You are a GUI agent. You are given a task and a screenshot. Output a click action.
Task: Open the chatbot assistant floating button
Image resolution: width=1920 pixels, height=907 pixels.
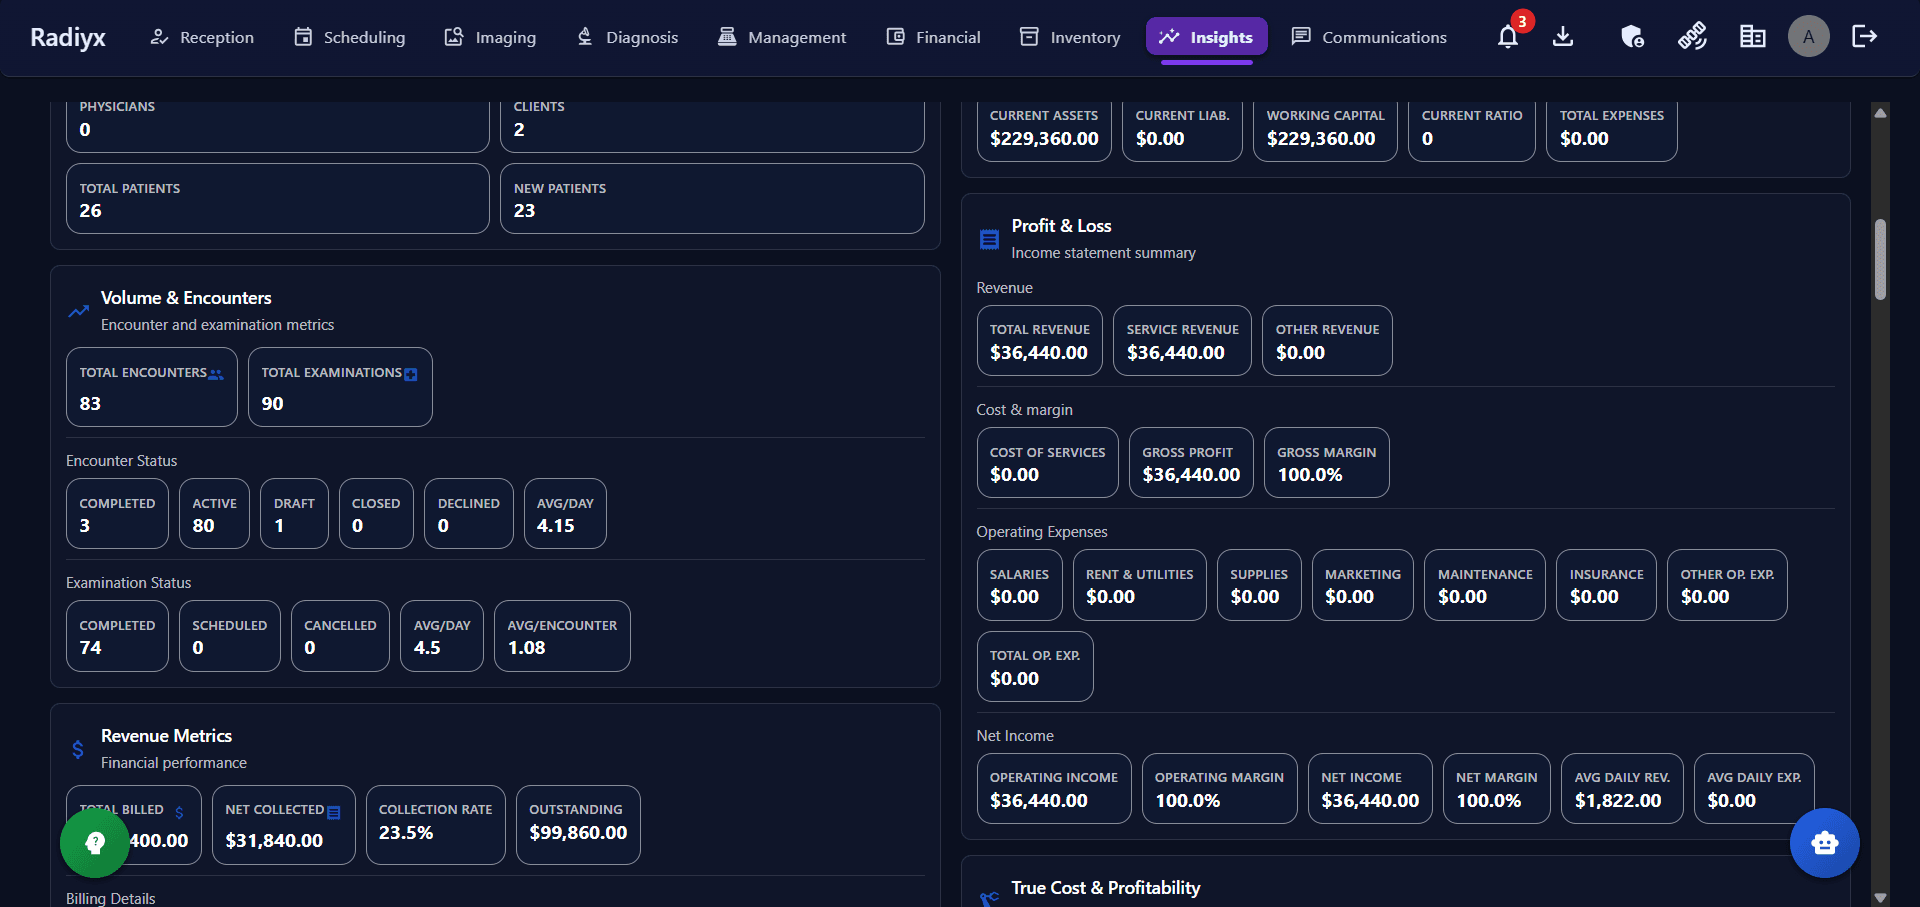point(1824,843)
